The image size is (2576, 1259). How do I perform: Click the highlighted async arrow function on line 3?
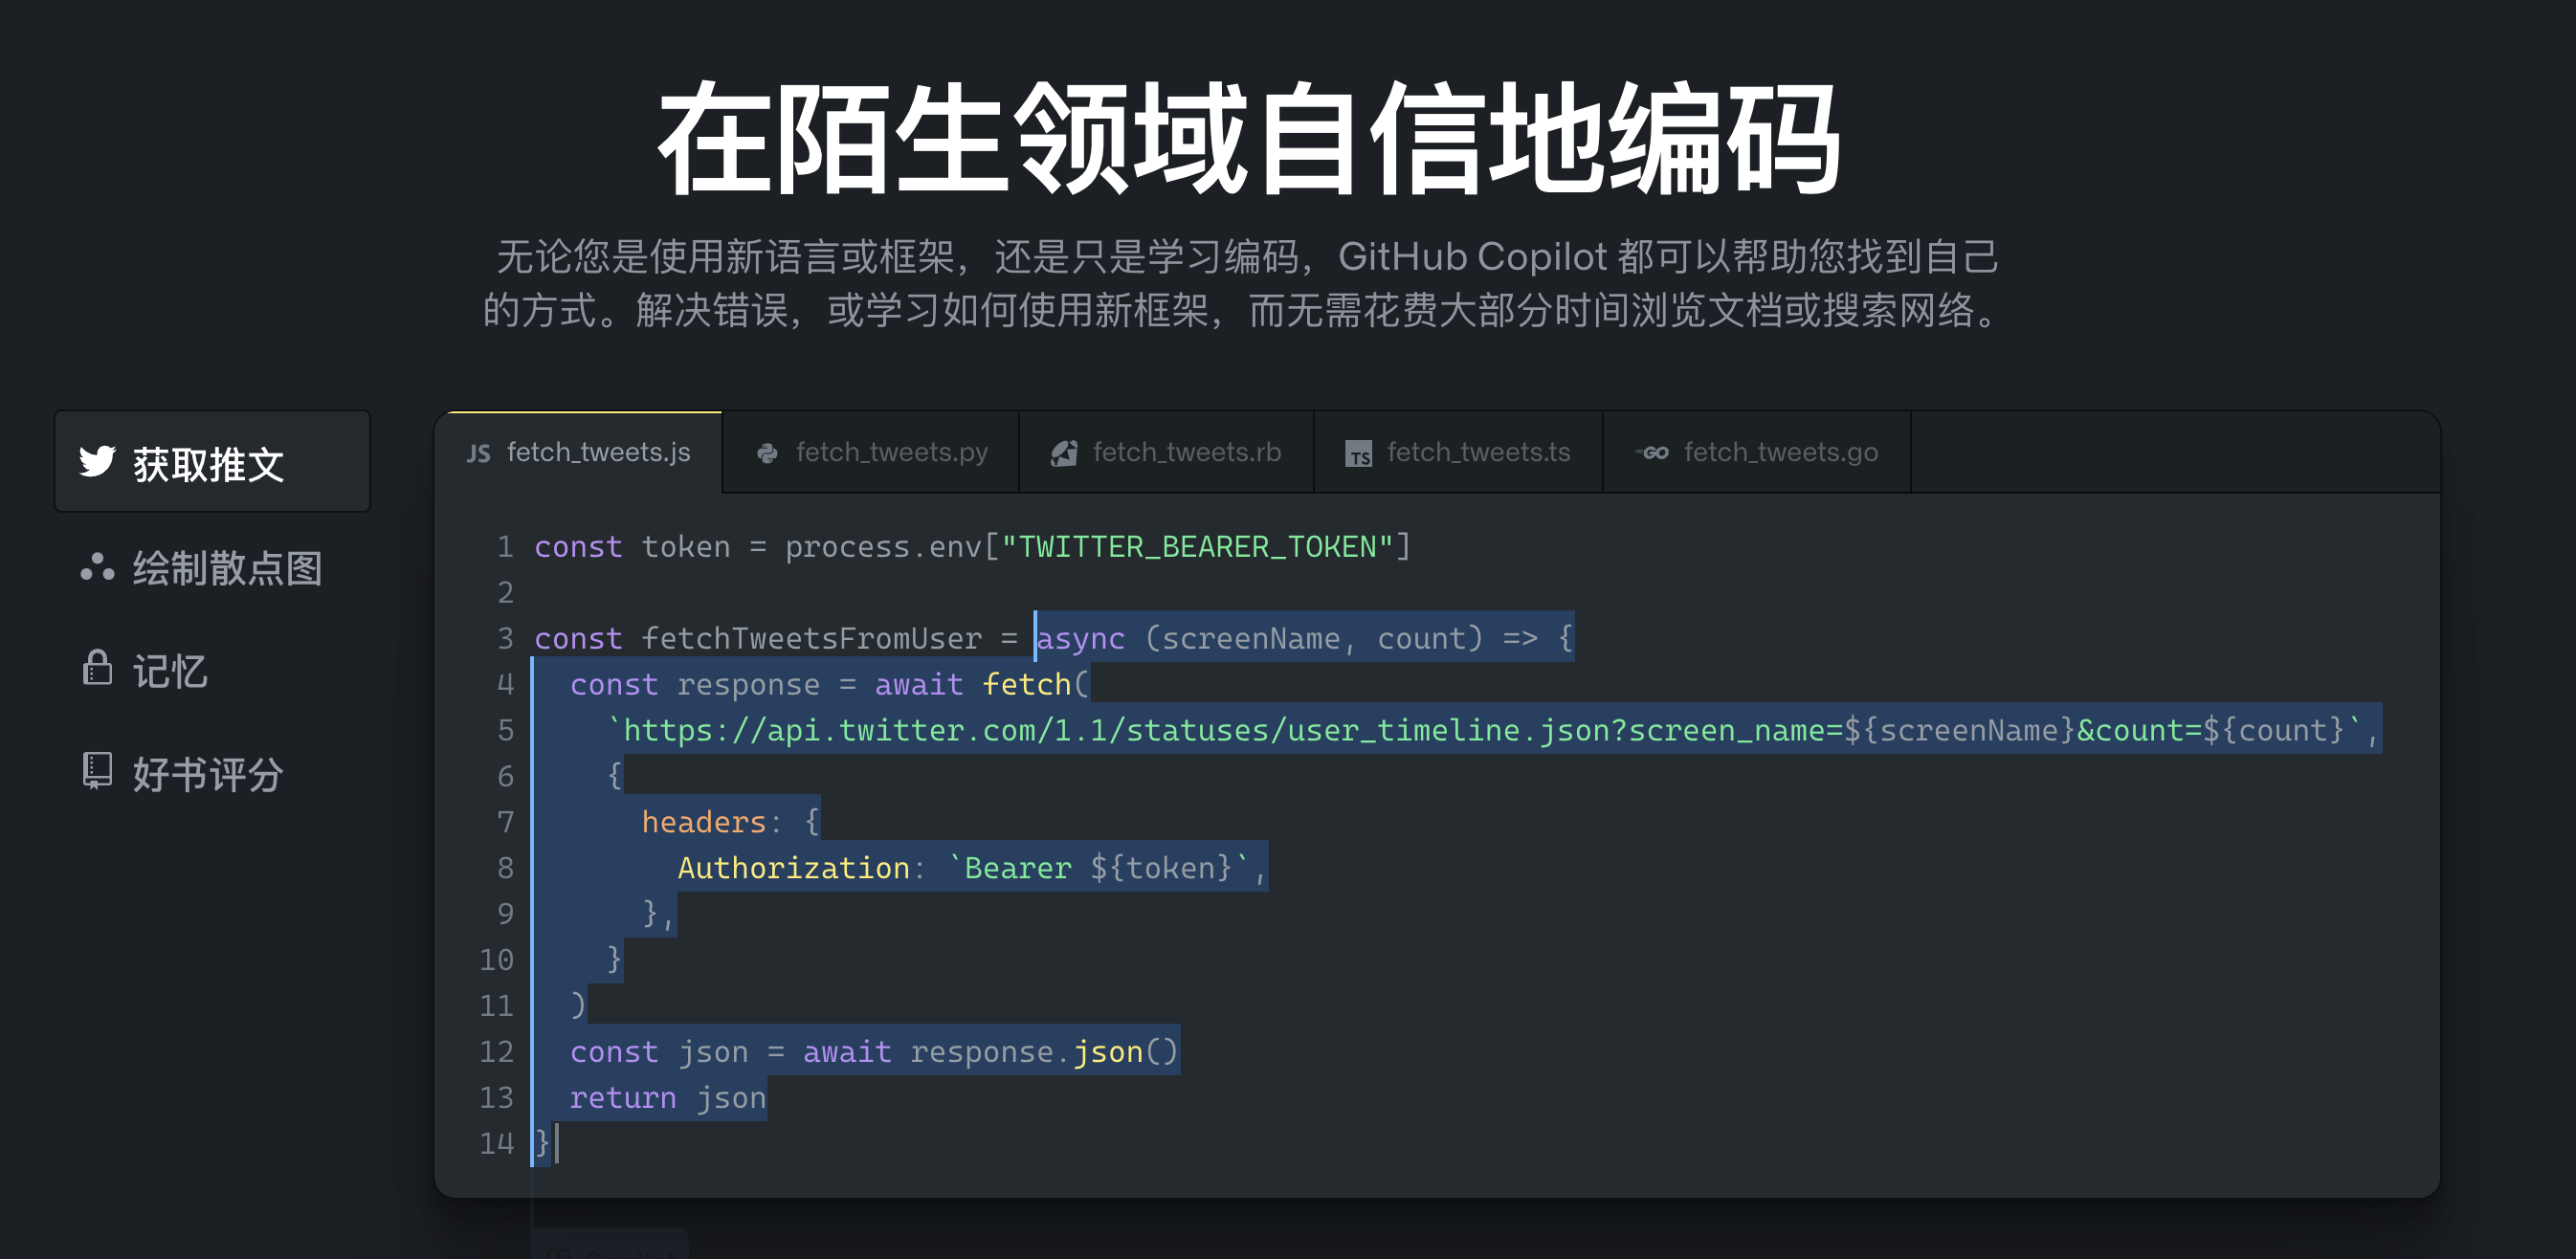(1300, 638)
